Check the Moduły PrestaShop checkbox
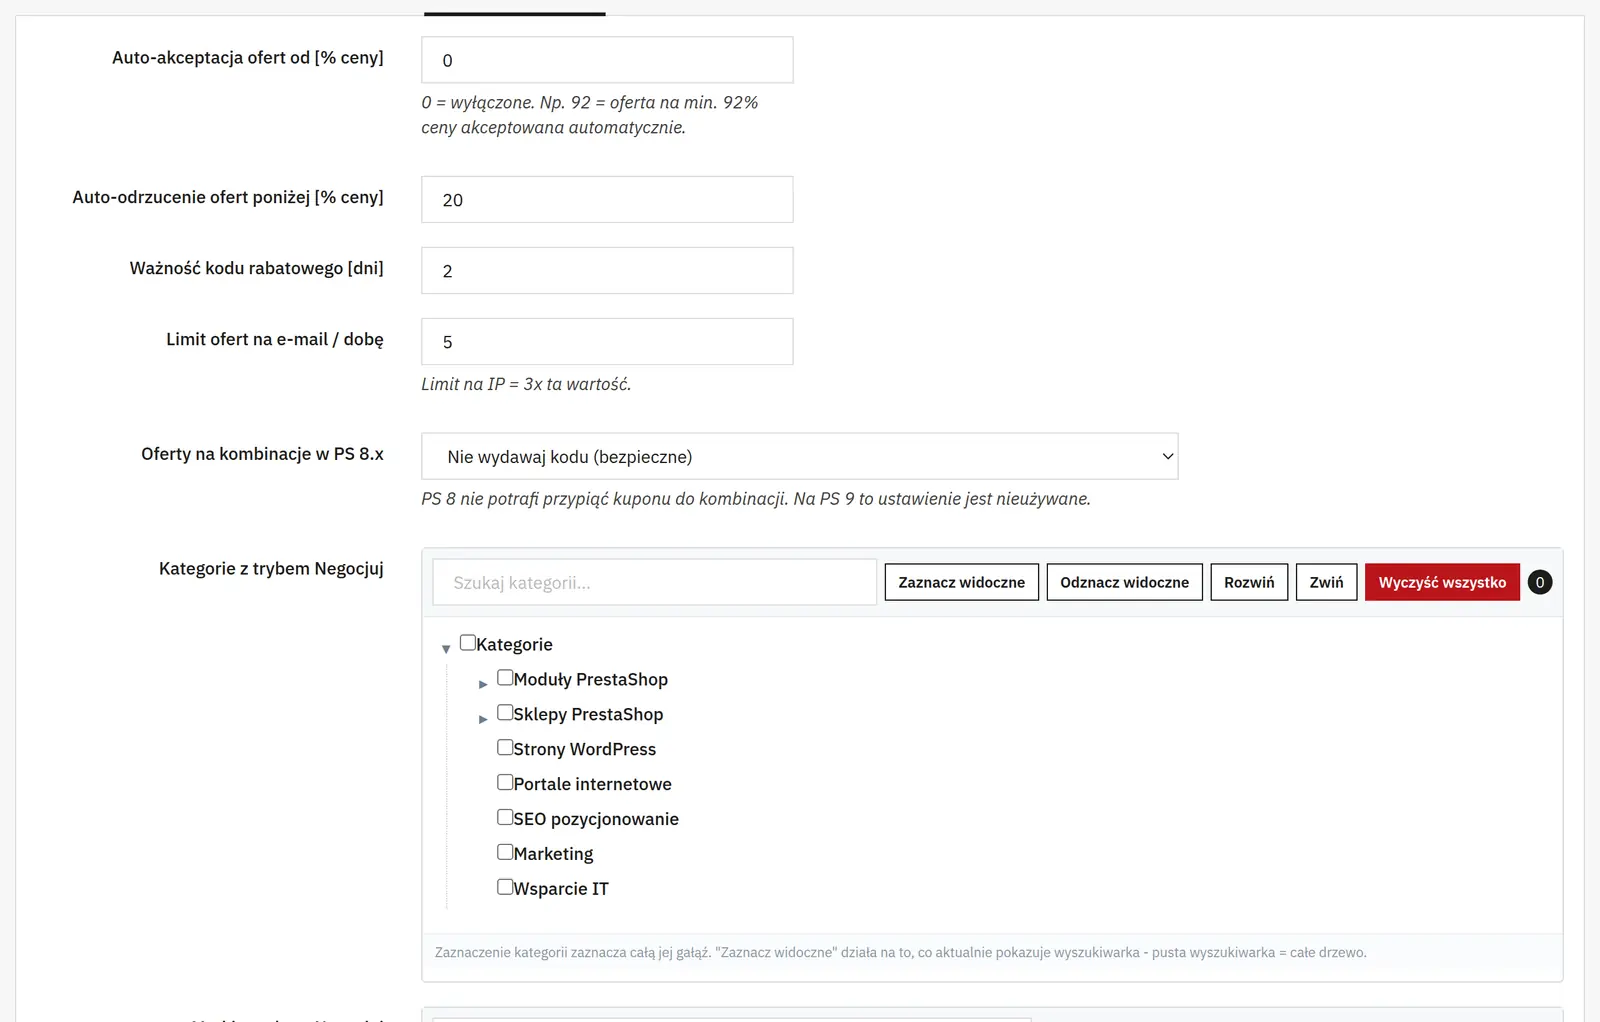Viewport: 1600px width, 1022px height. click(505, 678)
